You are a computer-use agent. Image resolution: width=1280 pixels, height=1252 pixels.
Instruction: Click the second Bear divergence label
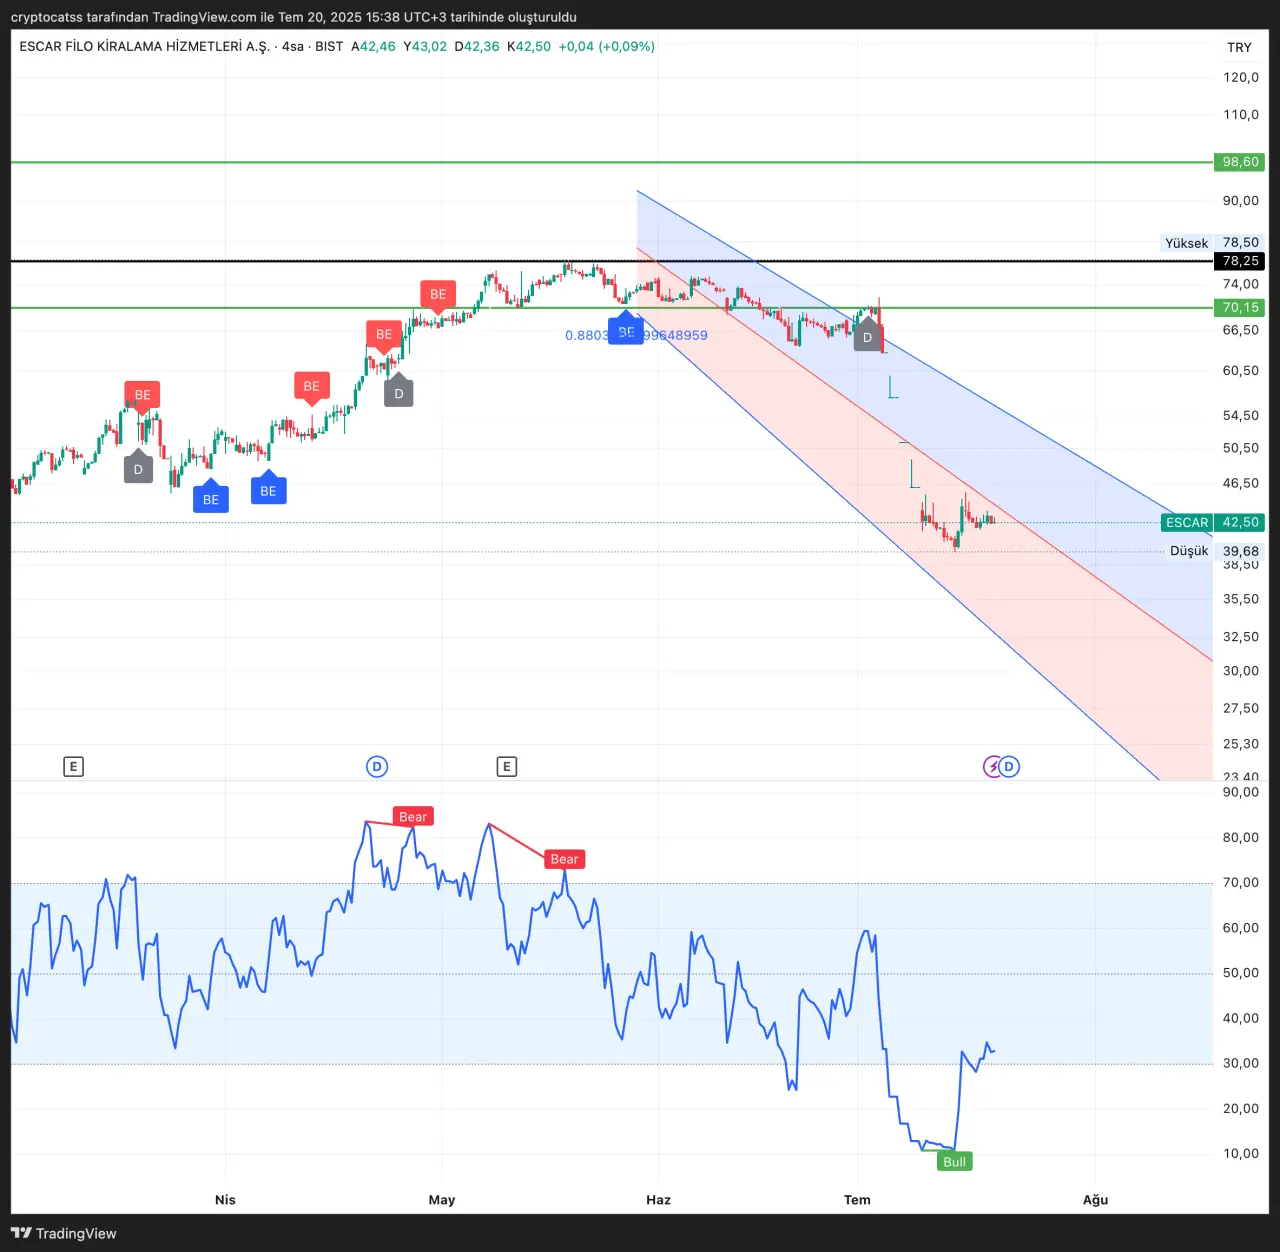click(x=564, y=859)
